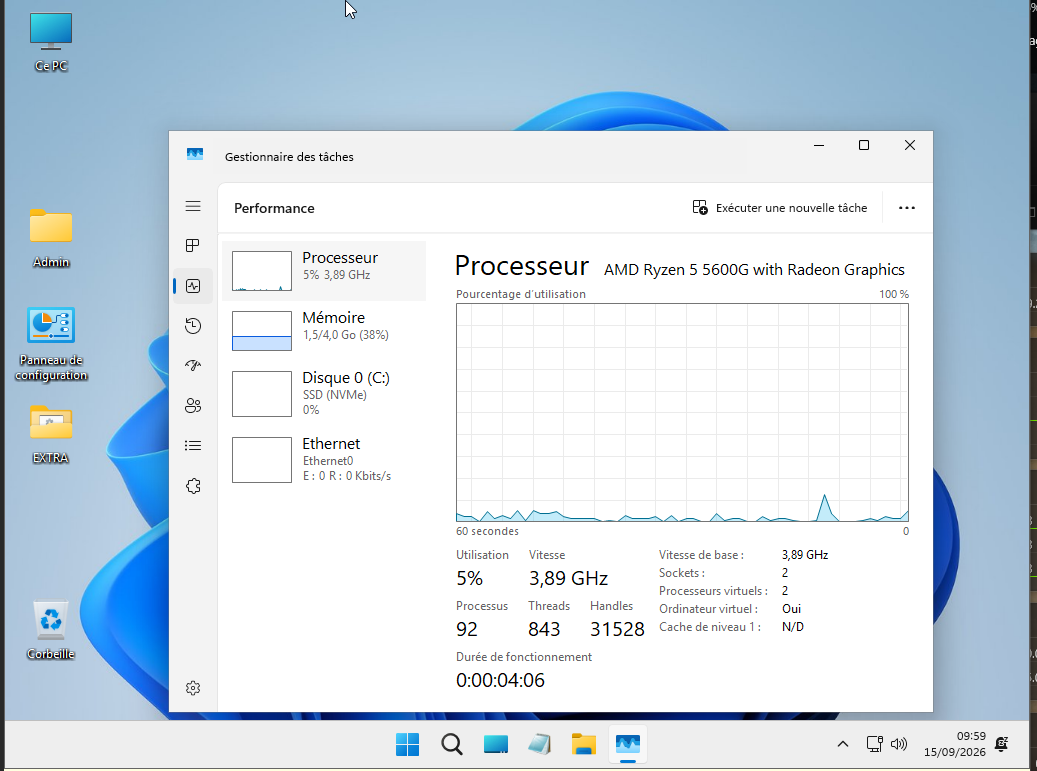
Task: Click the AMD Ryzen 5 5600G processor name
Action: coord(754,270)
